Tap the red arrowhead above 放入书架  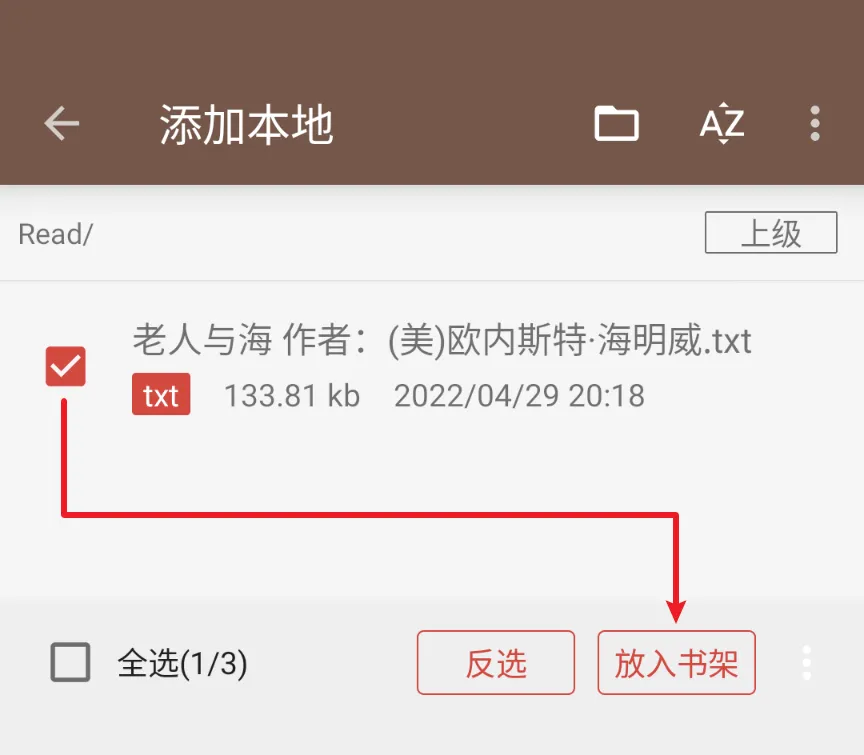(676, 611)
